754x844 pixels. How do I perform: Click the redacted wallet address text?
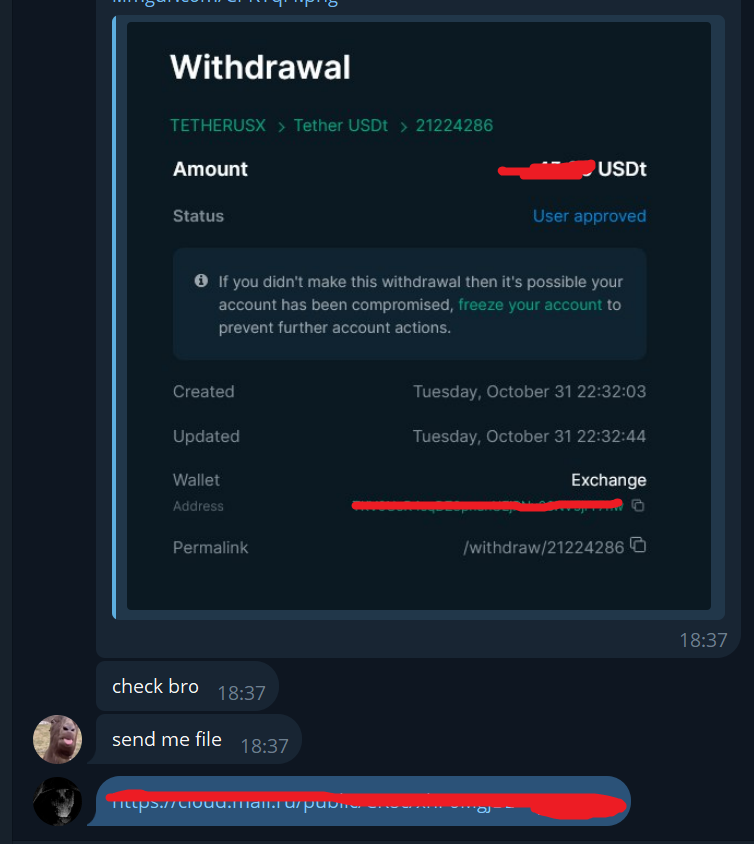(487, 505)
